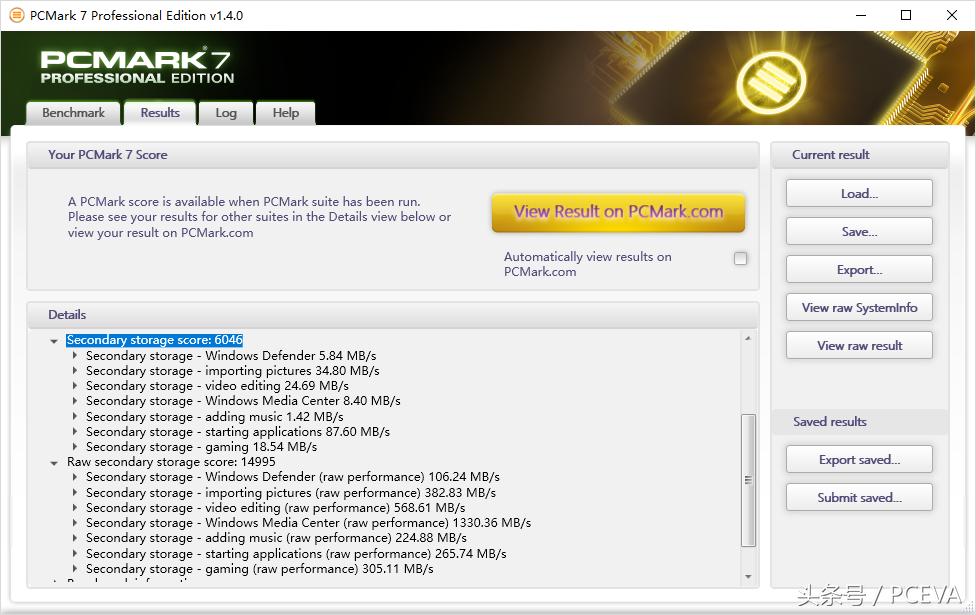Screen dimensions: 976x615
Task: Expand Secondary storage Windows Defender 5.84 MB/s
Action: (x=75, y=356)
